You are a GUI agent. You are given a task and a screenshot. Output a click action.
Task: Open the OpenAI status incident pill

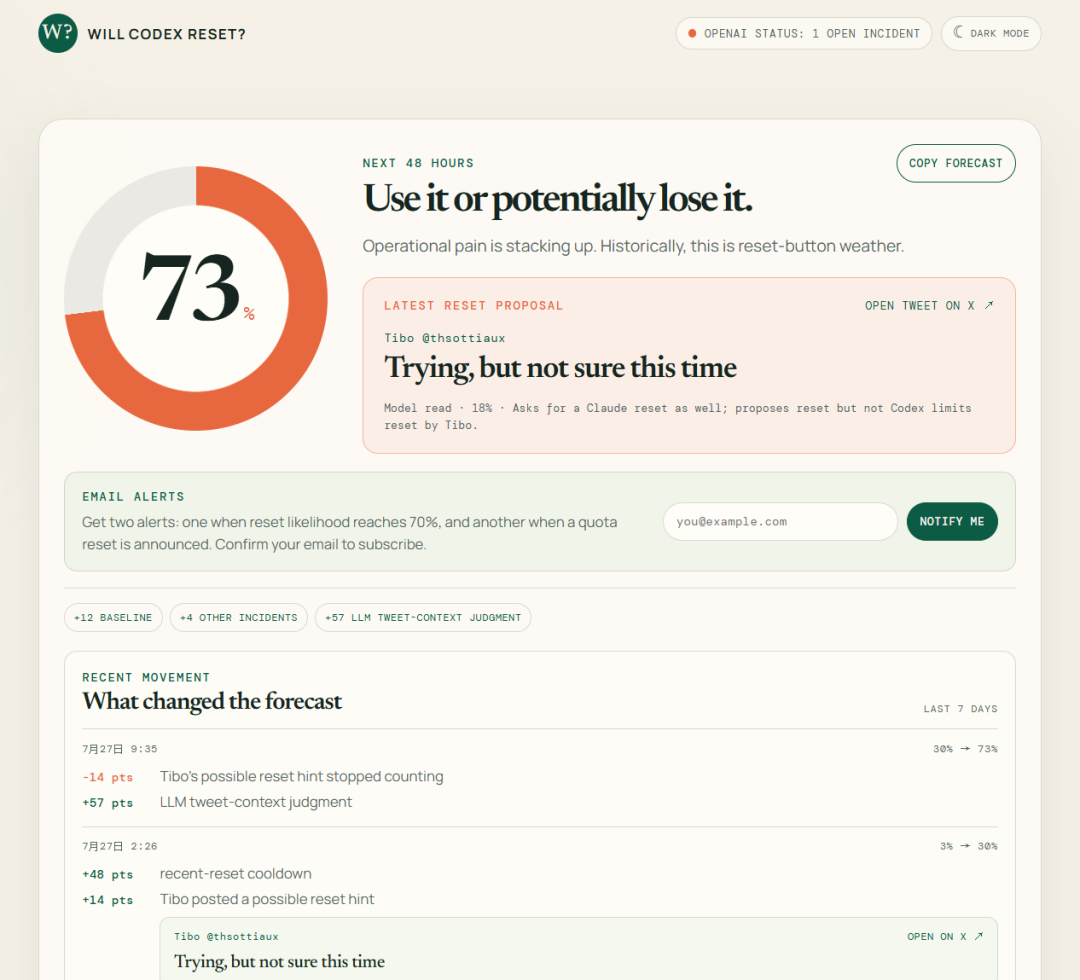point(803,34)
